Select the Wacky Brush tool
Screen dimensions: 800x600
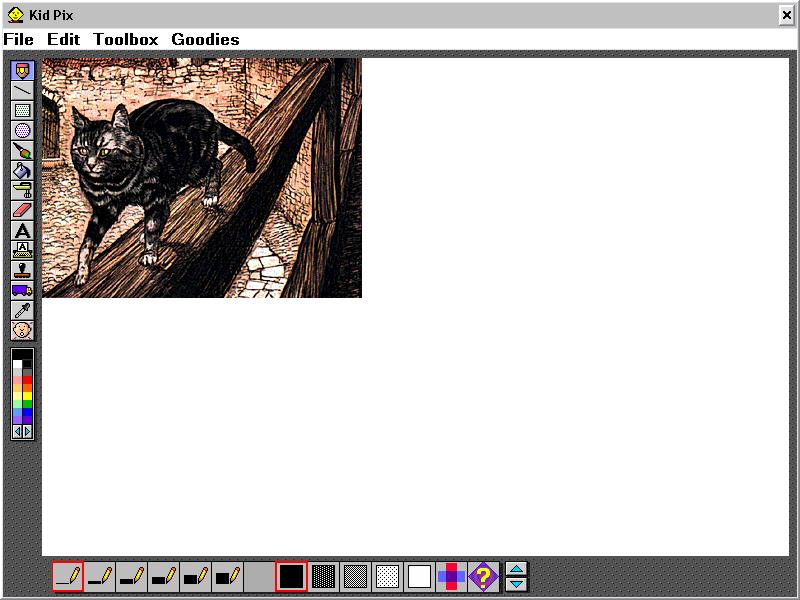point(22,151)
